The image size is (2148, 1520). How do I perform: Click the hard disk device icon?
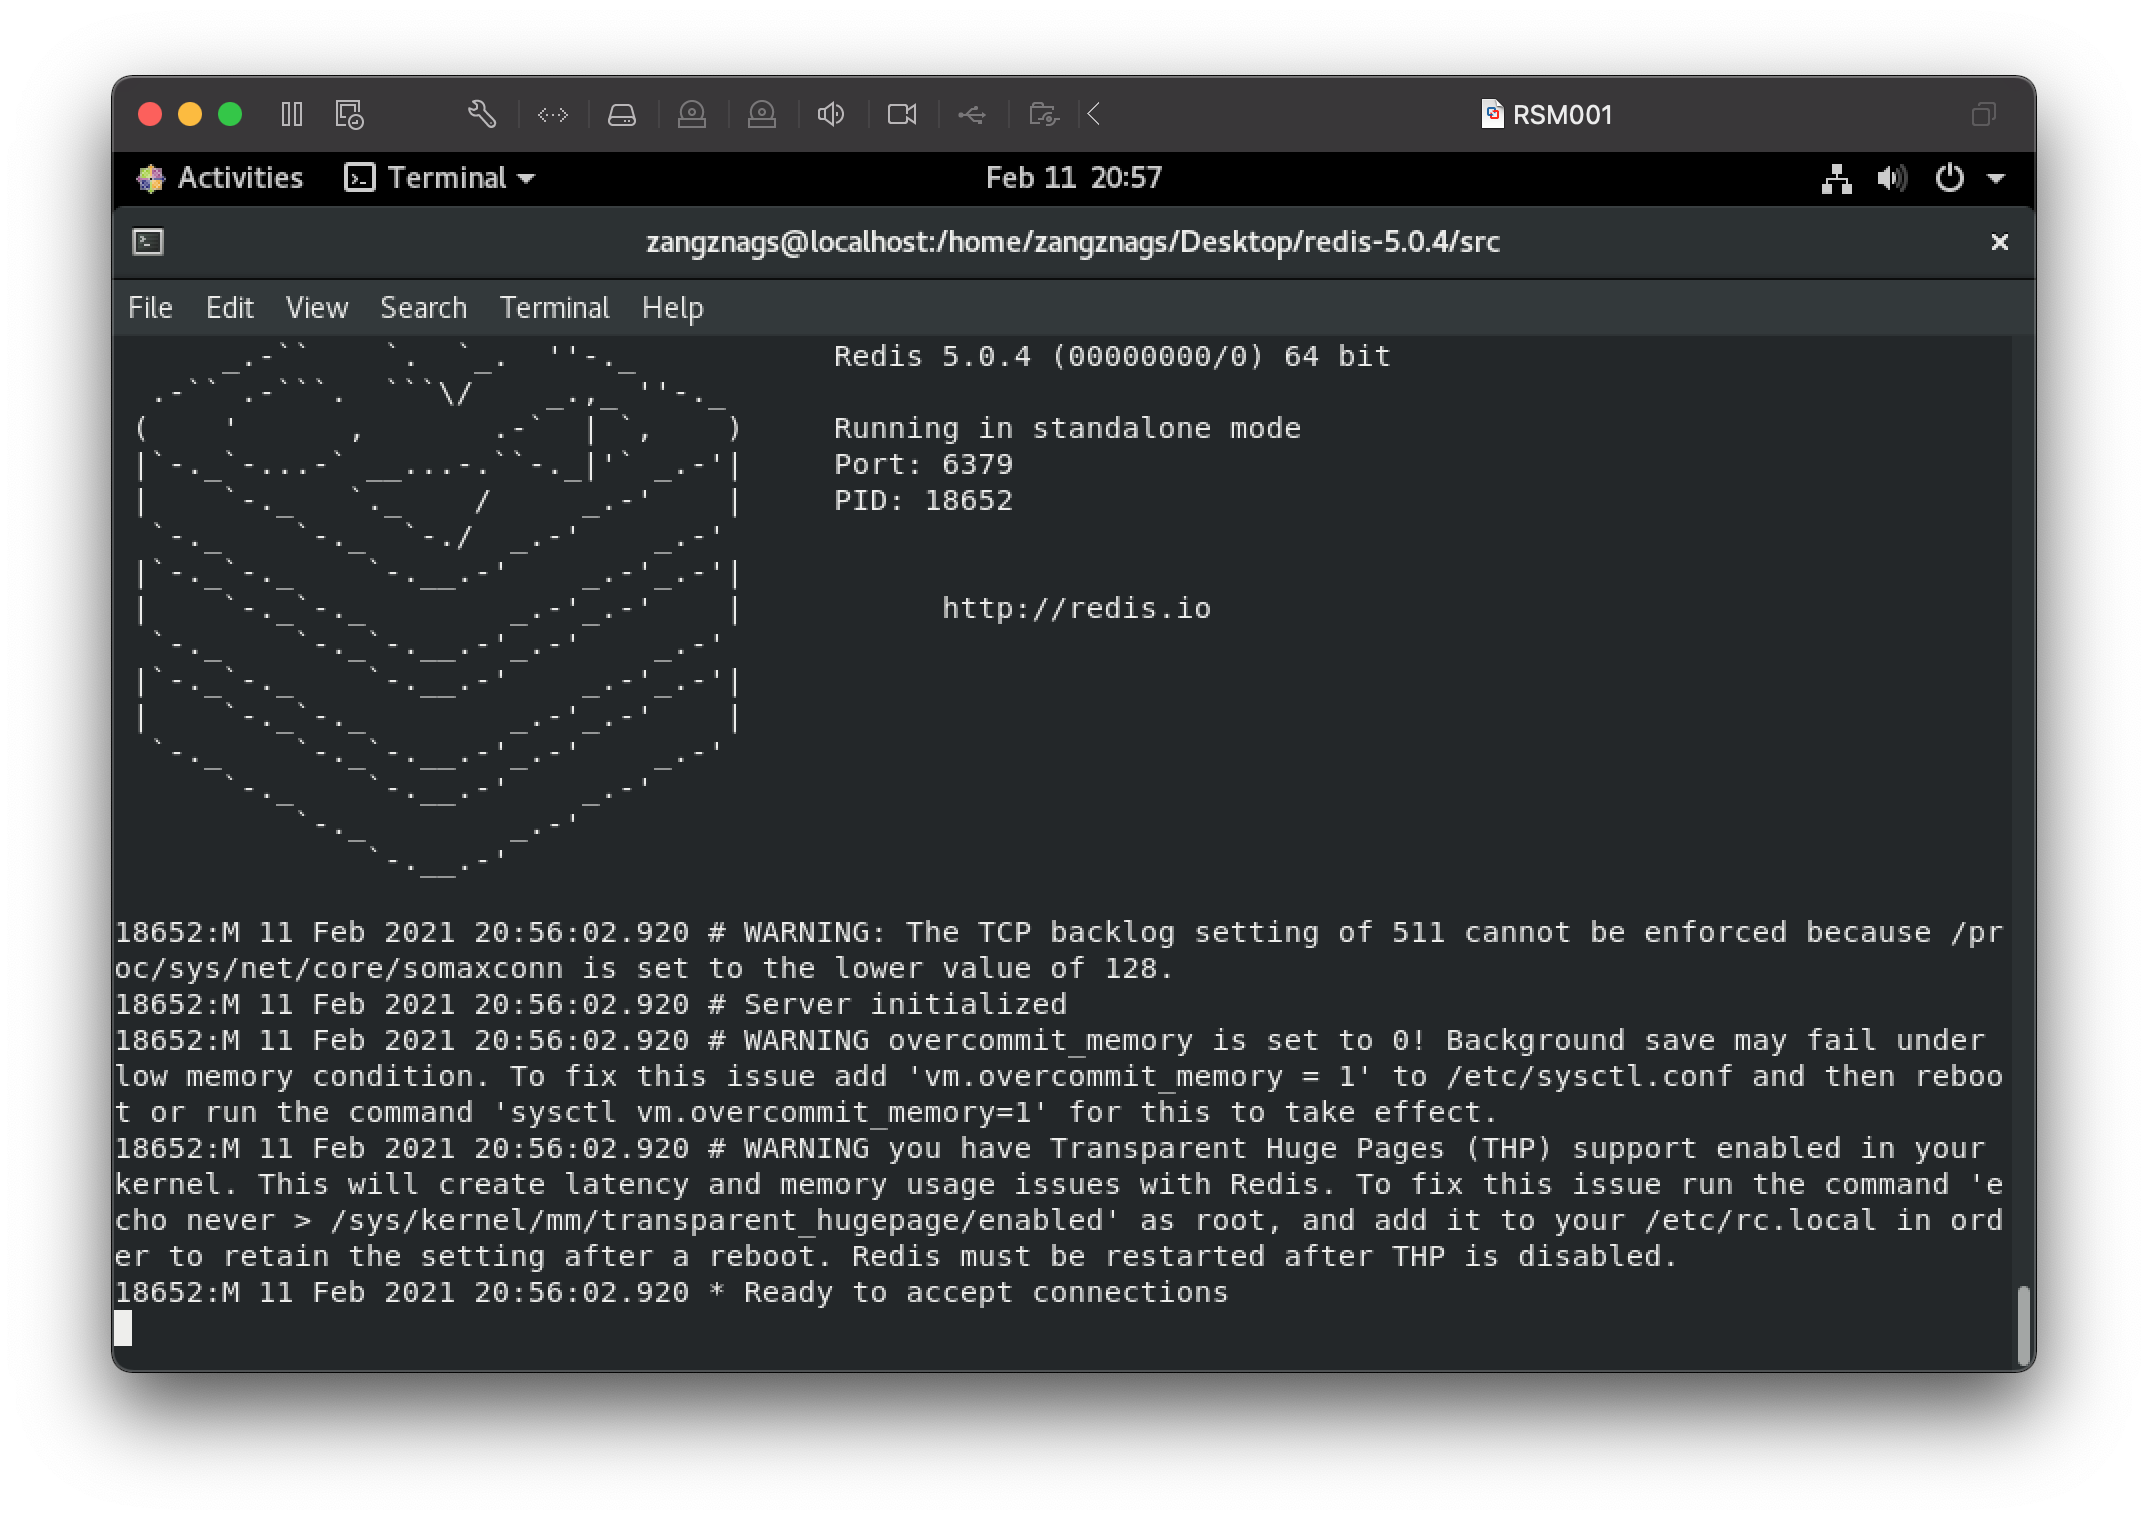click(622, 115)
